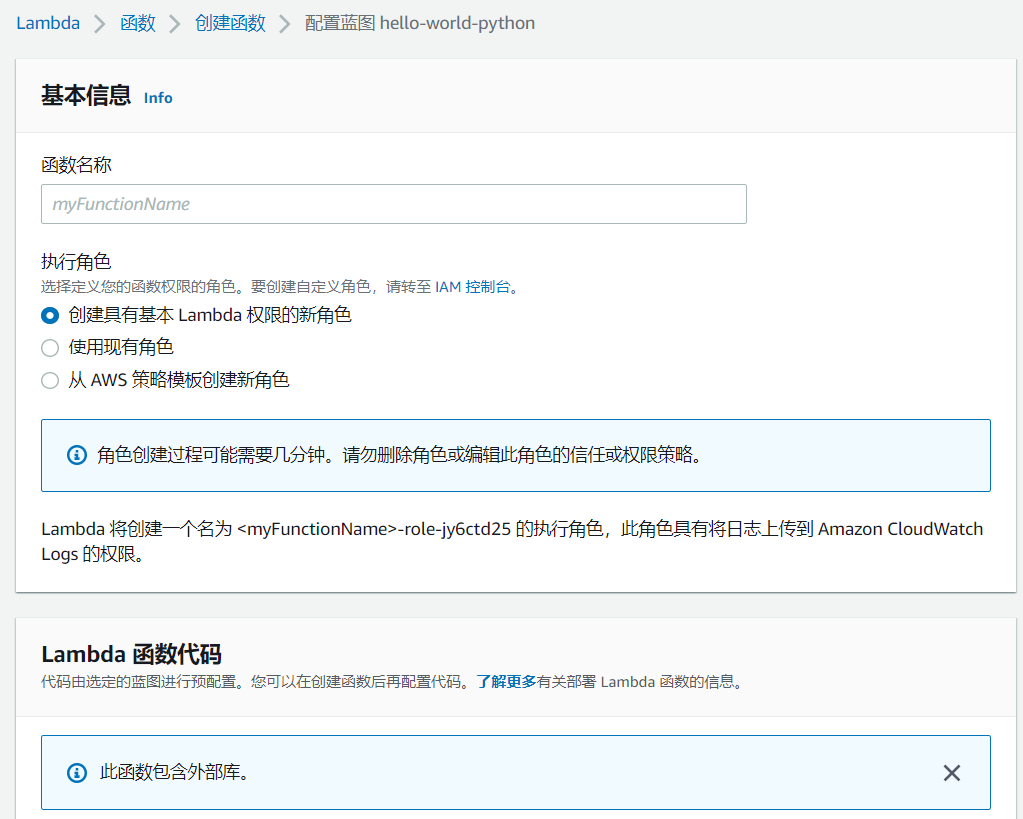Open the IAM 控制台 link
The height and width of the screenshot is (819, 1023).
pyautogui.click(x=472, y=287)
